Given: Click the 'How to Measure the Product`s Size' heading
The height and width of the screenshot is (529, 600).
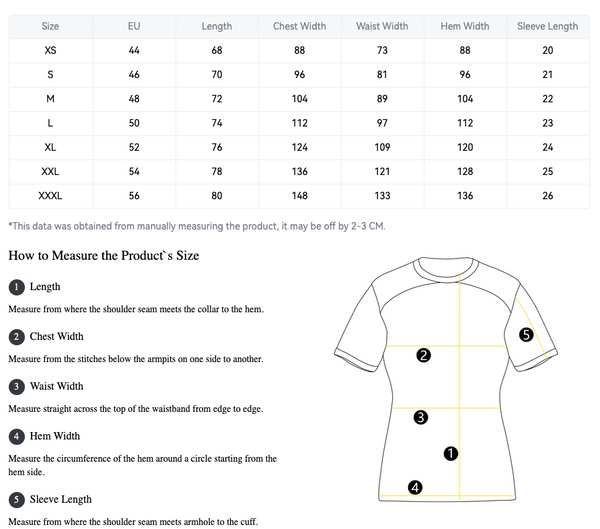Looking at the screenshot, I should [104, 256].
